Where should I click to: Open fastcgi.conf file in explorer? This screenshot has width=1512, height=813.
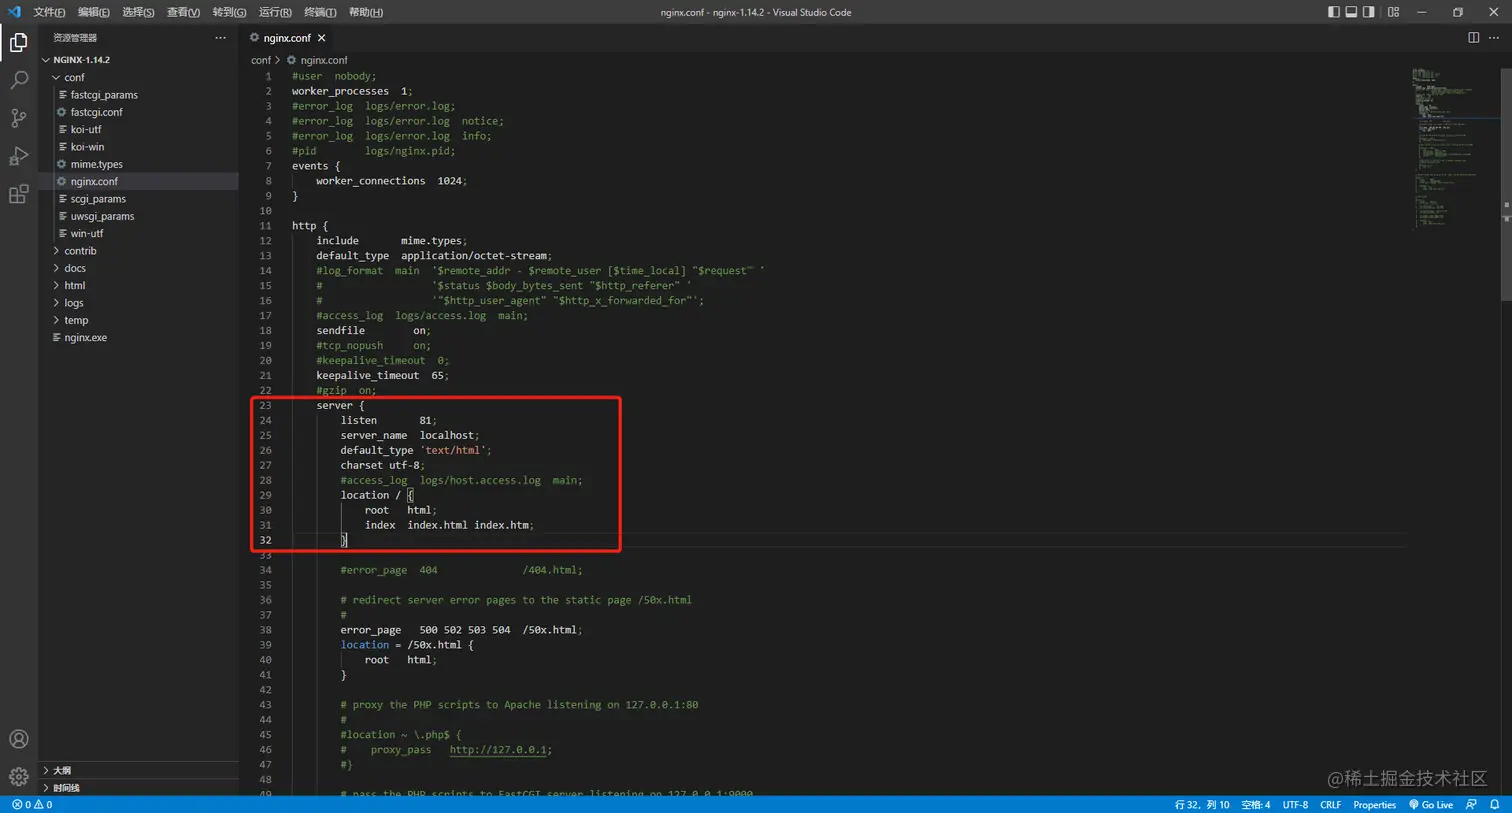coord(96,112)
